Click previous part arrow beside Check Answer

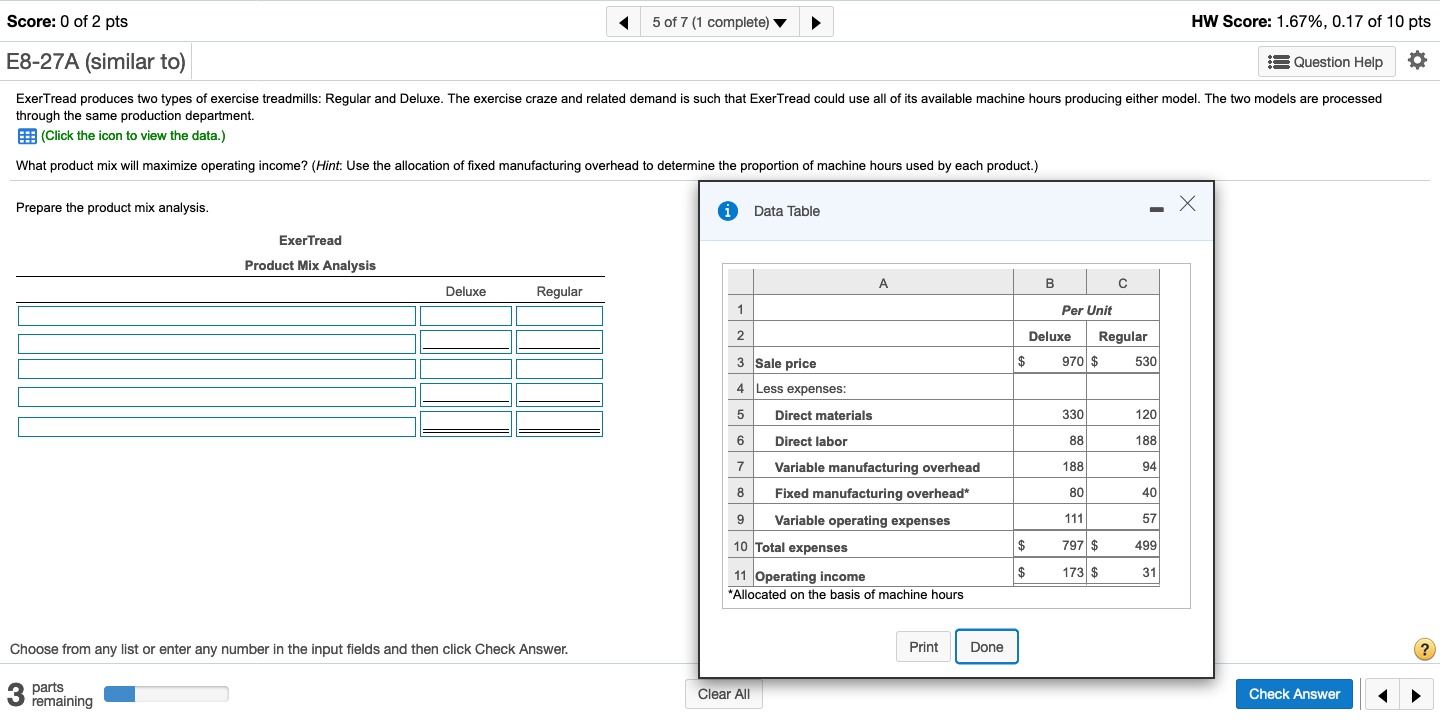click(x=1384, y=694)
